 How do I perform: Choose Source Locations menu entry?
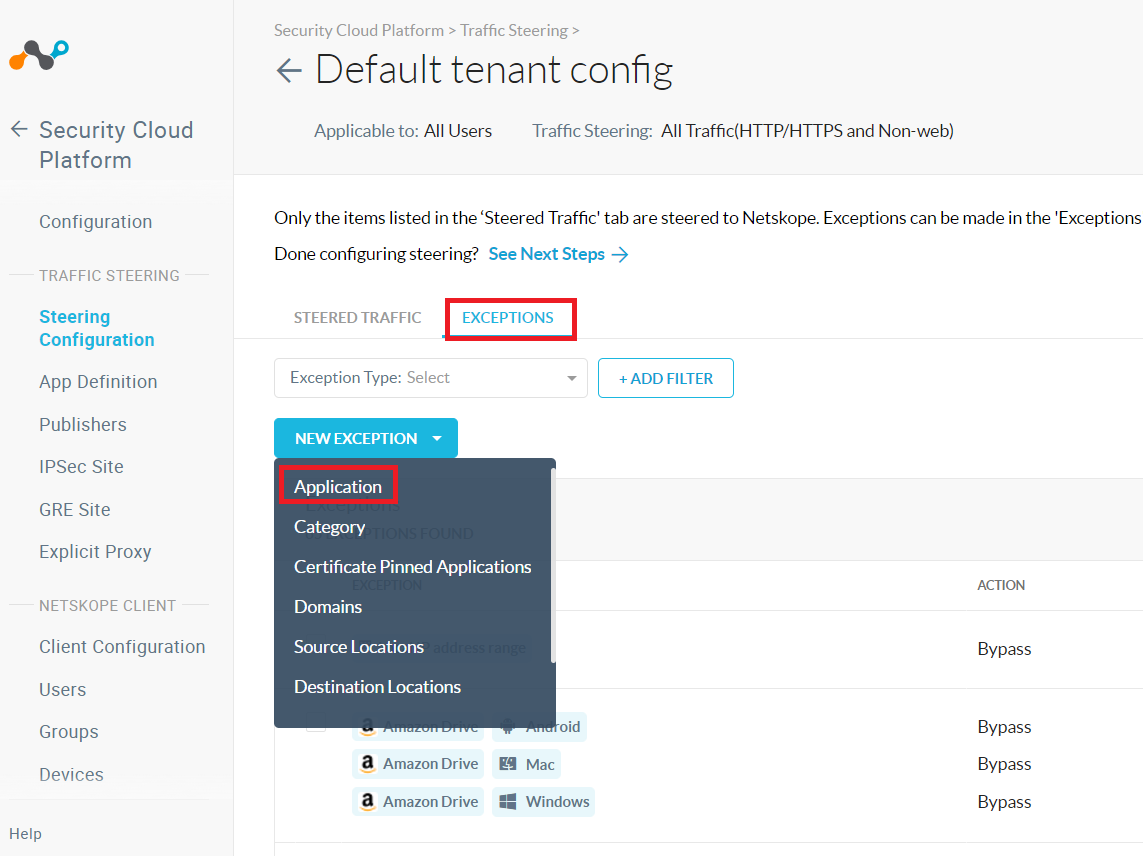pyautogui.click(x=359, y=647)
